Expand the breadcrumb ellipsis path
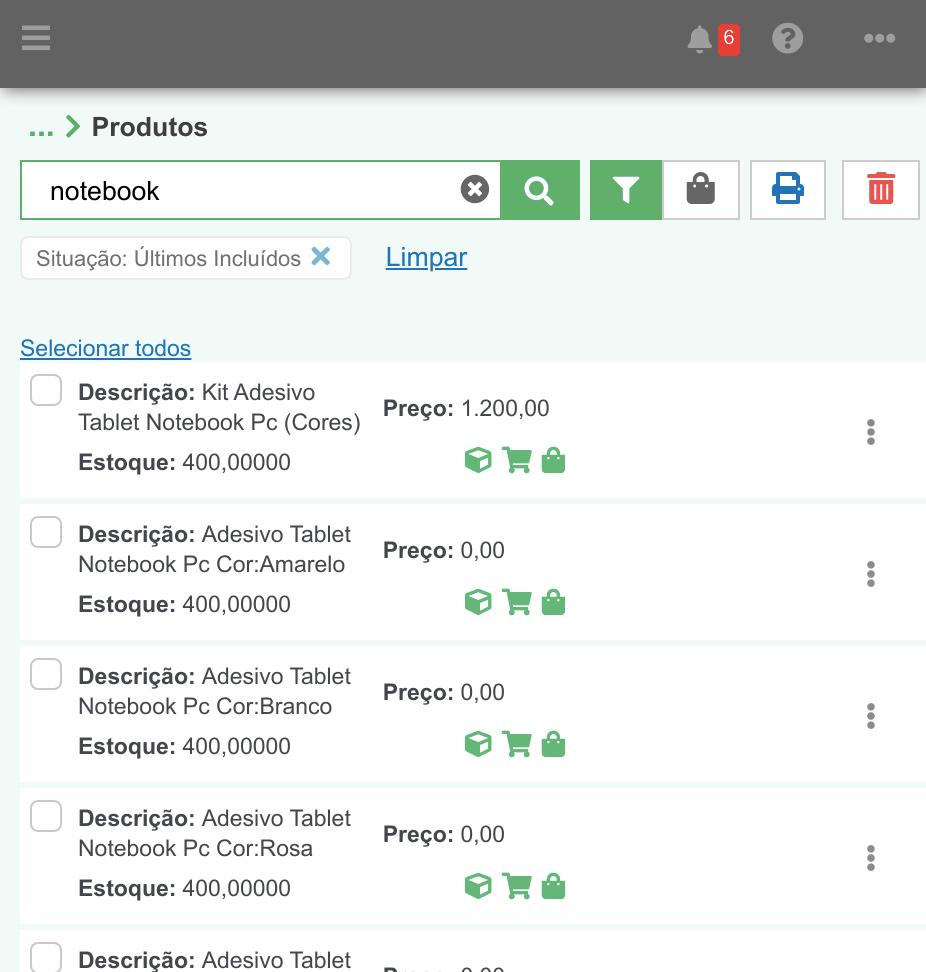This screenshot has height=972, width=926. (x=41, y=128)
